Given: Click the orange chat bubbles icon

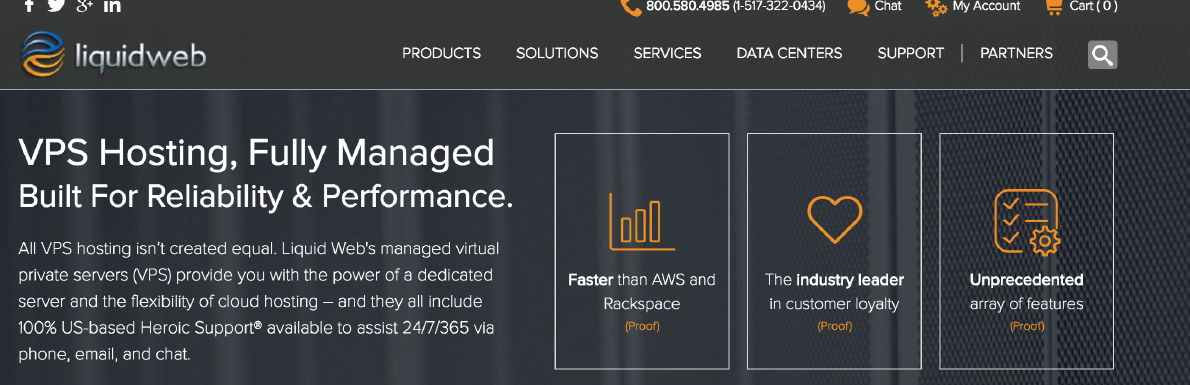Looking at the screenshot, I should click(x=858, y=7).
